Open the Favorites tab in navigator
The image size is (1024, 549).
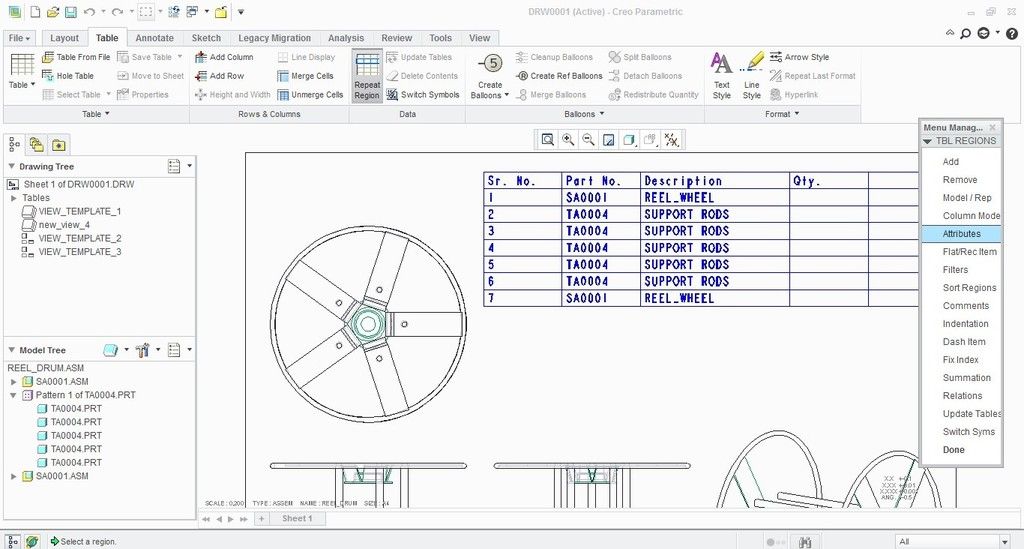(59, 145)
